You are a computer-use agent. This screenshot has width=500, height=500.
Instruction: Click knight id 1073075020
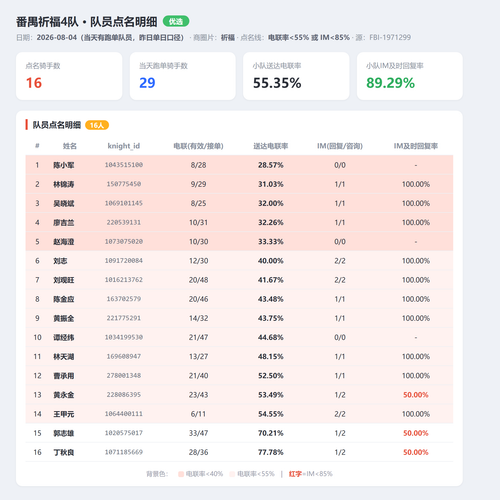124,242
